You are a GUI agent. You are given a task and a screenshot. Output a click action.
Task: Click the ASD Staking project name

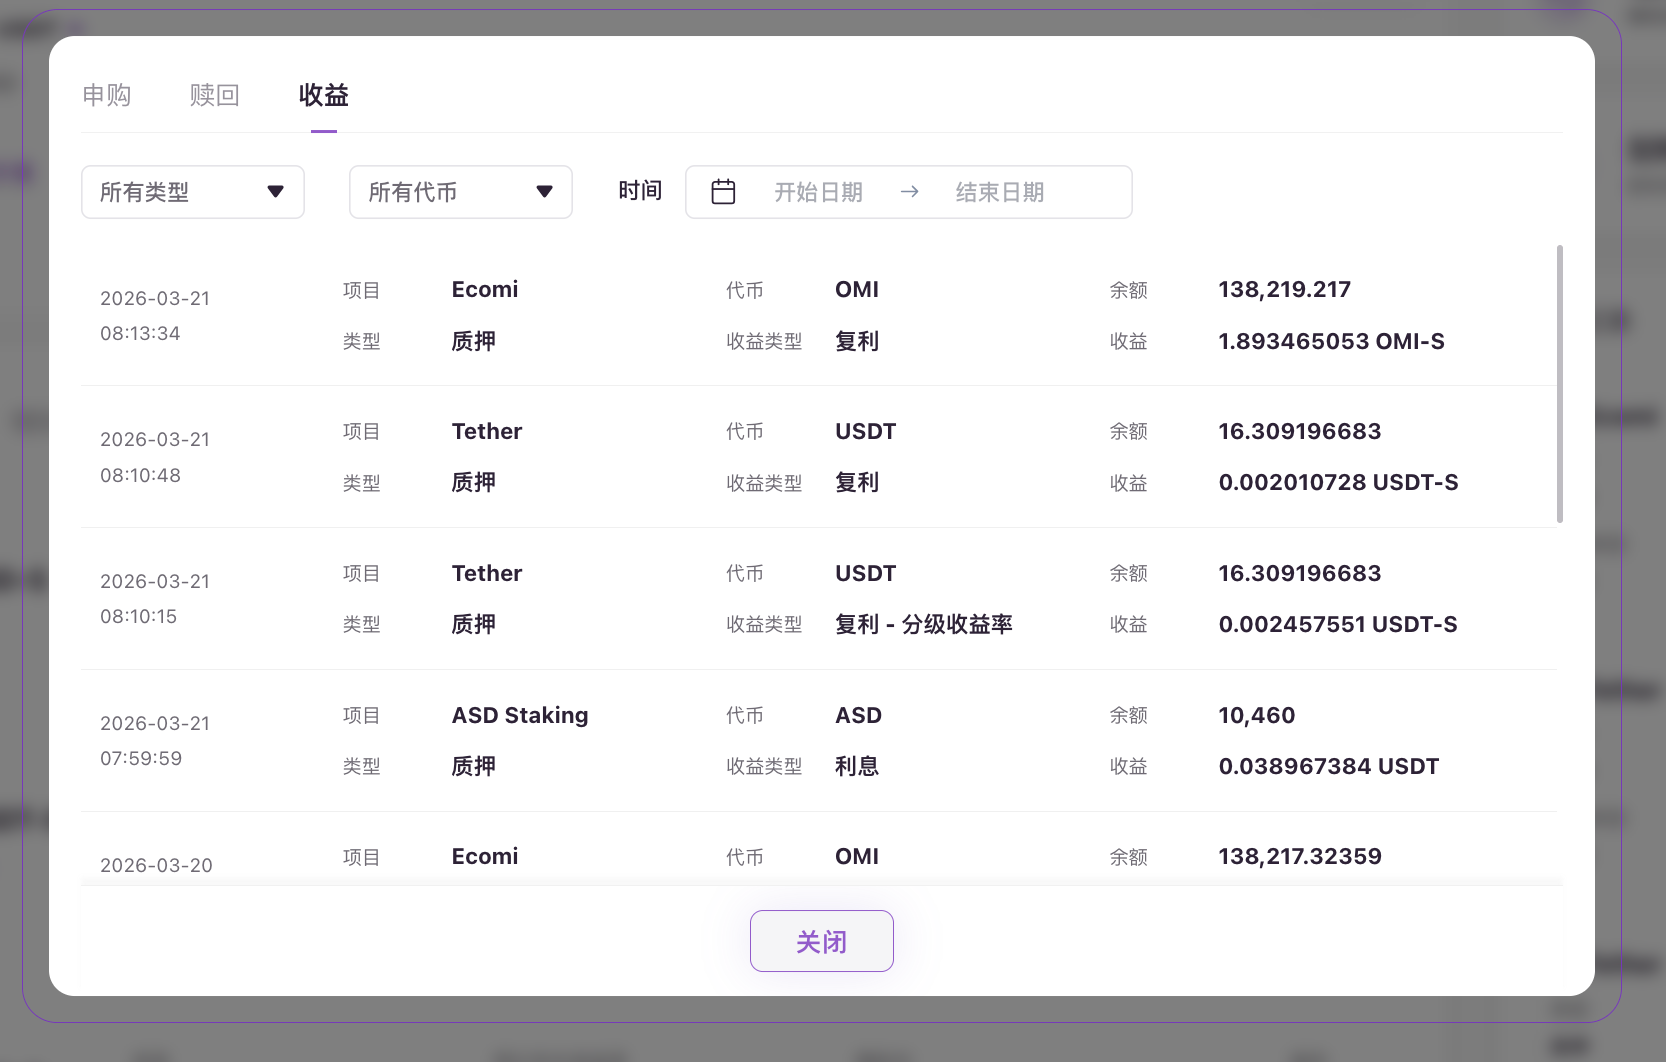coord(520,716)
